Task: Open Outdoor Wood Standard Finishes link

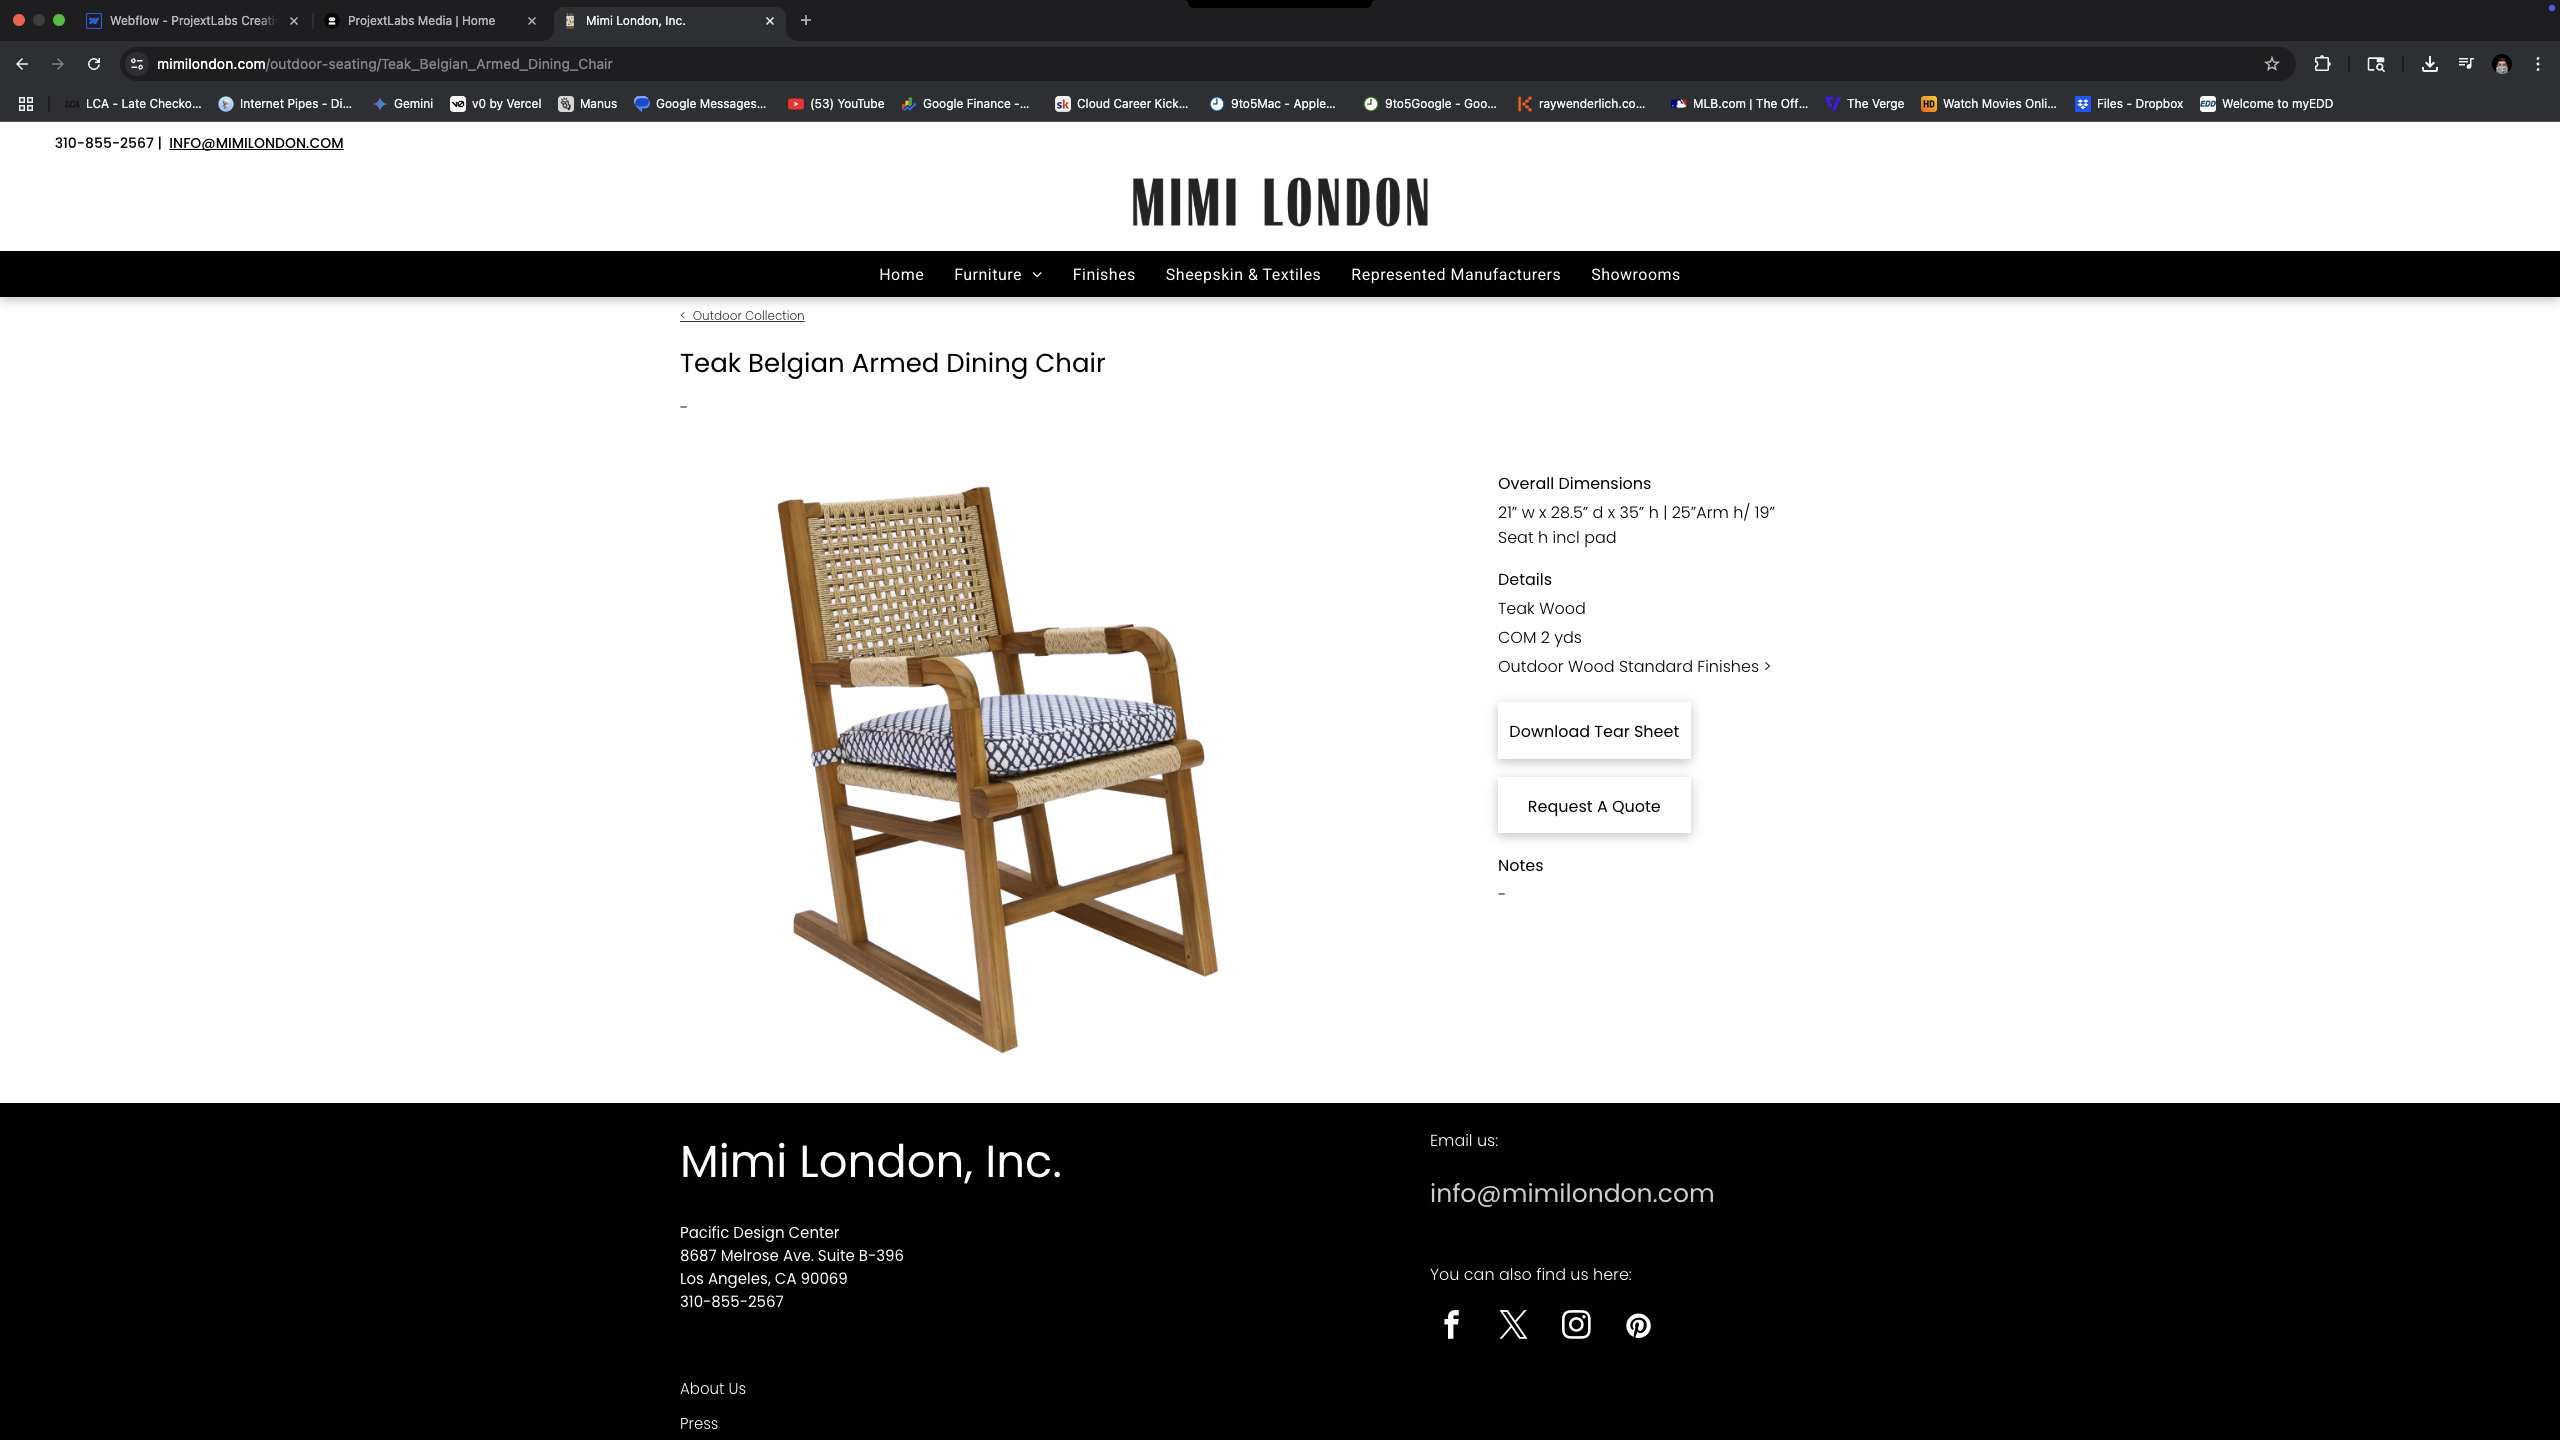Action: 1634,667
